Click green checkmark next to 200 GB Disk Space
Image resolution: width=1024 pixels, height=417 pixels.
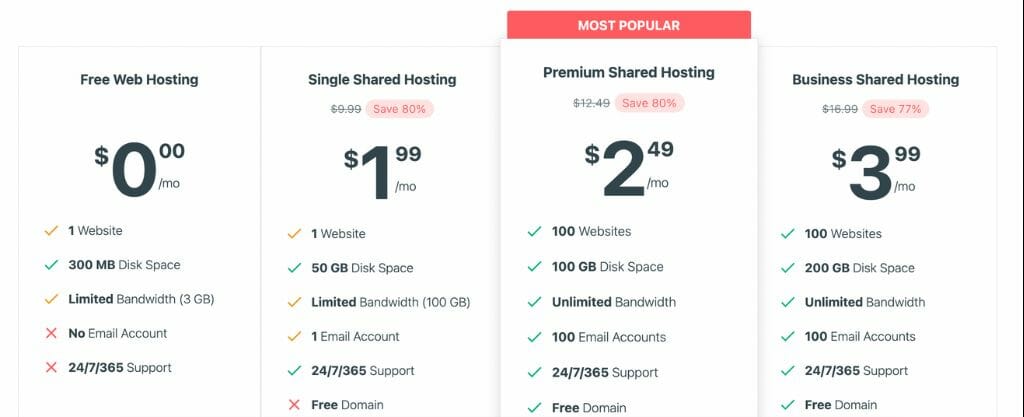tap(787, 268)
